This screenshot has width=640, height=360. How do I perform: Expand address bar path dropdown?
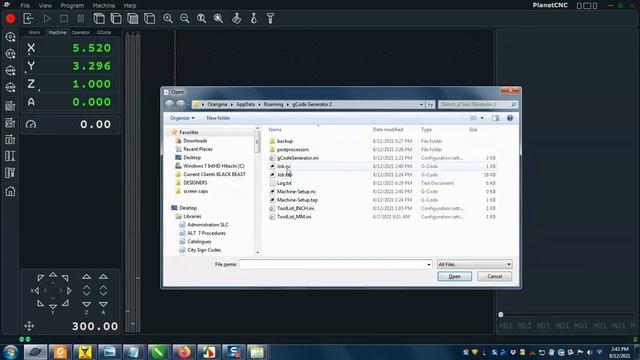pos(421,104)
